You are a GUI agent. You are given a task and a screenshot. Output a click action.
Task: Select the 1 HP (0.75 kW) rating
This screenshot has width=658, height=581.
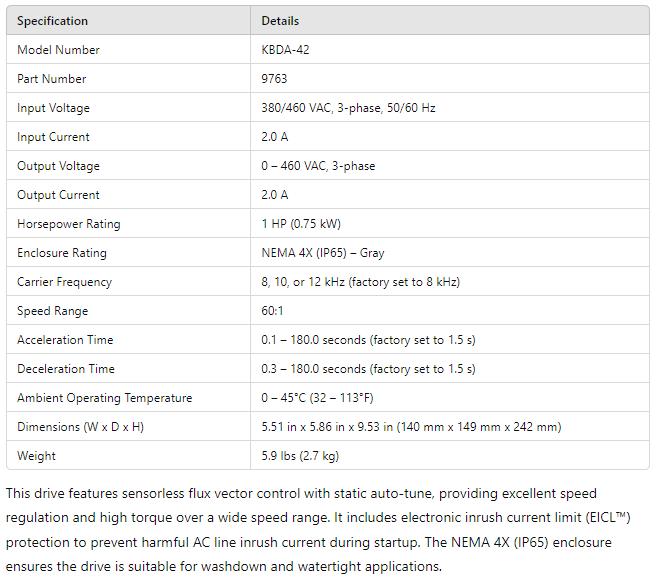(301, 224)
